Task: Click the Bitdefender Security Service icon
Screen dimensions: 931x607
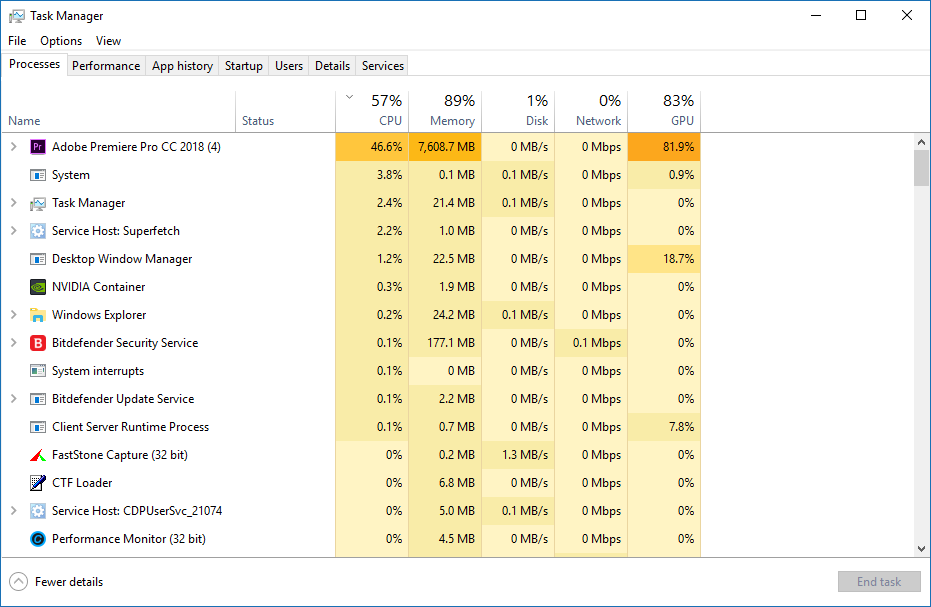Action: tap(37, 343)
